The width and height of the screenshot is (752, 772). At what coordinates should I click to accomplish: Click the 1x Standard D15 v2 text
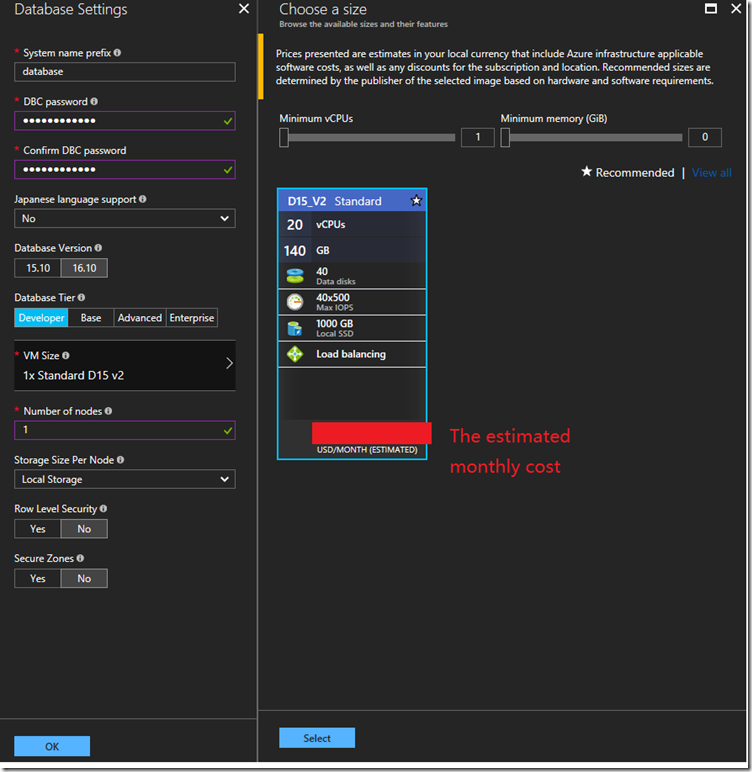click(73, 375)
